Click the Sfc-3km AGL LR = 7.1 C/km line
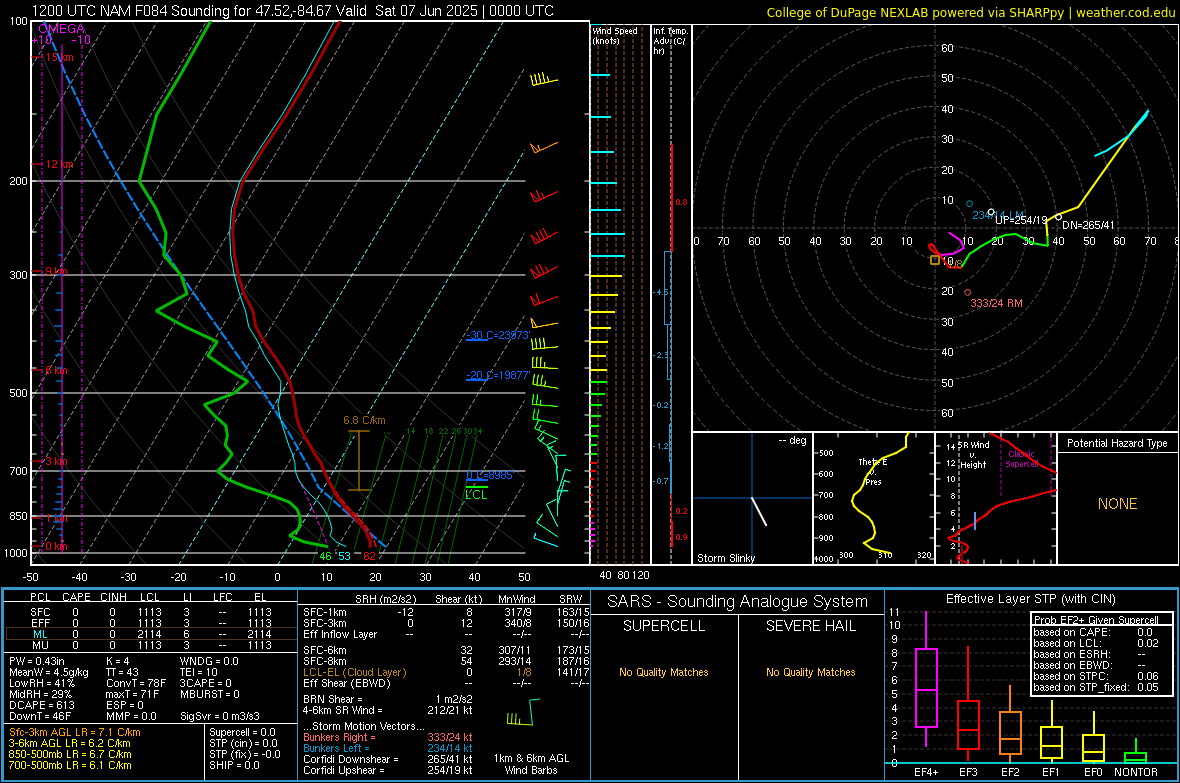This screenshot has width=1180, height=783. pyautogui.click(x=75, y=732)
